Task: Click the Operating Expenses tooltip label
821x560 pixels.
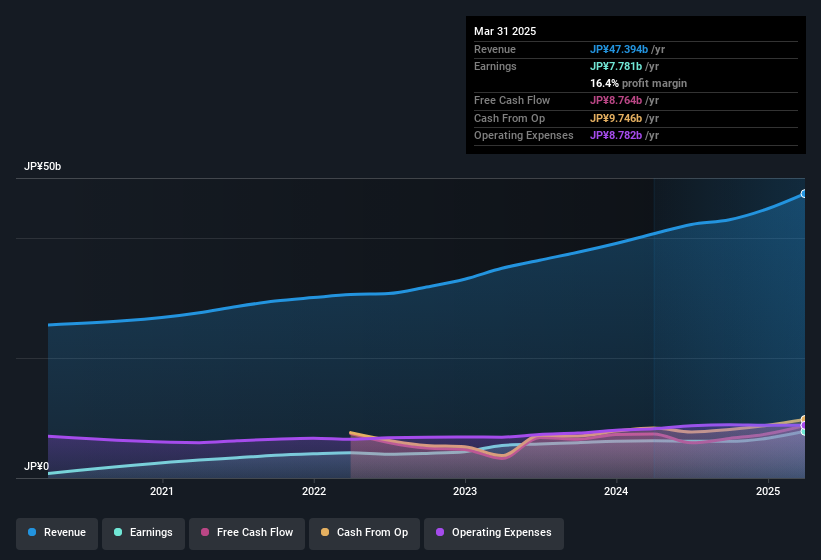Action: click(524, 136)
